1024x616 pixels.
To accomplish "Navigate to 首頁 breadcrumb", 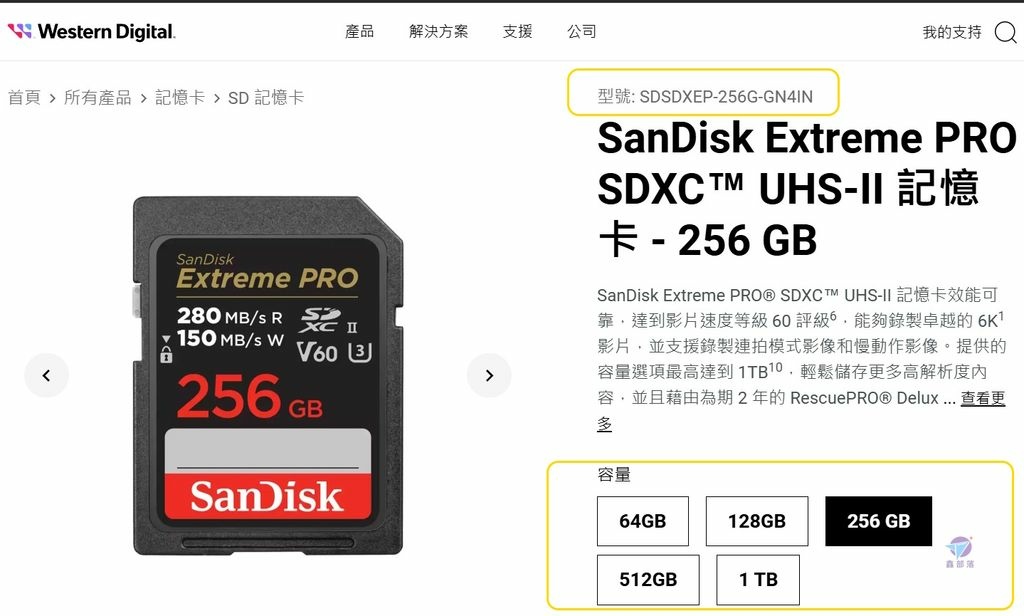I will pos(24,98).
